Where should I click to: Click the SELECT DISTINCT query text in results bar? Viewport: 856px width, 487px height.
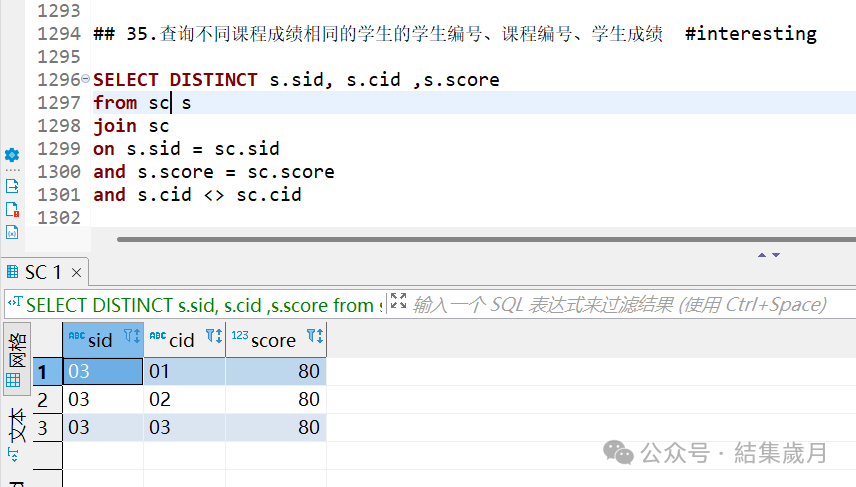pyautogui.click(x=204, y=305)
